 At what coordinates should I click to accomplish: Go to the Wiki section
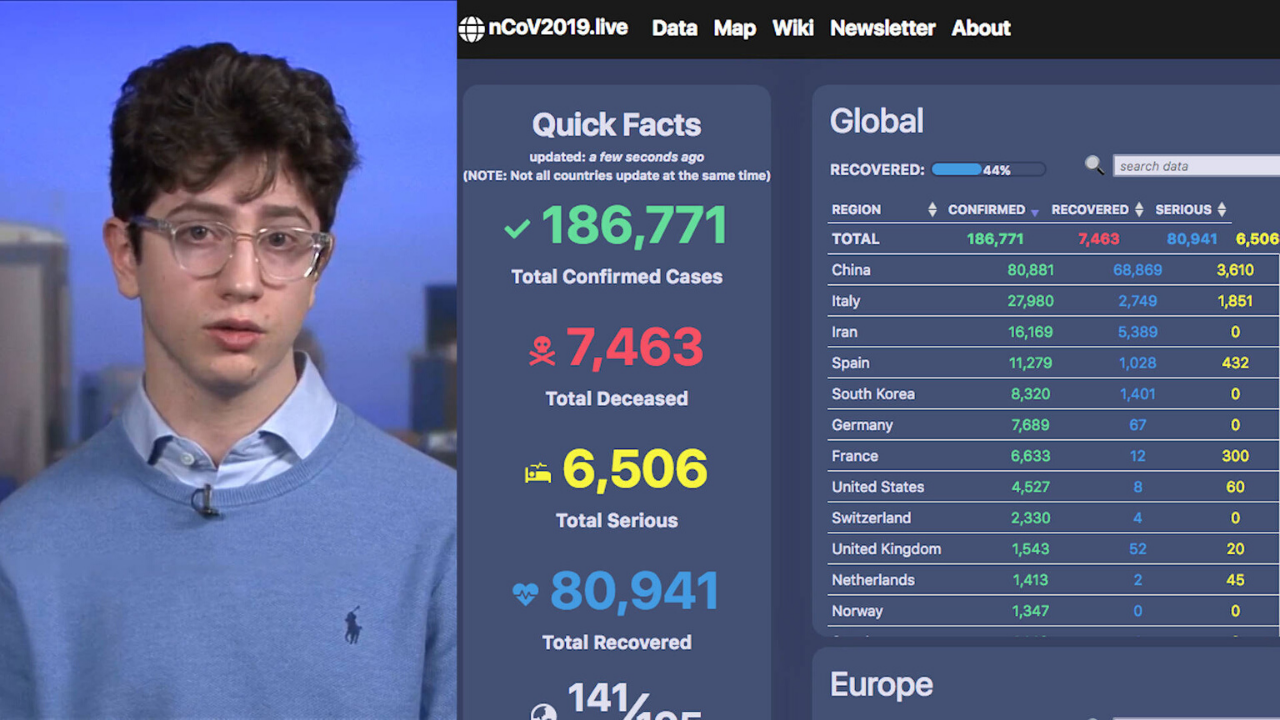tap(793, 28)
